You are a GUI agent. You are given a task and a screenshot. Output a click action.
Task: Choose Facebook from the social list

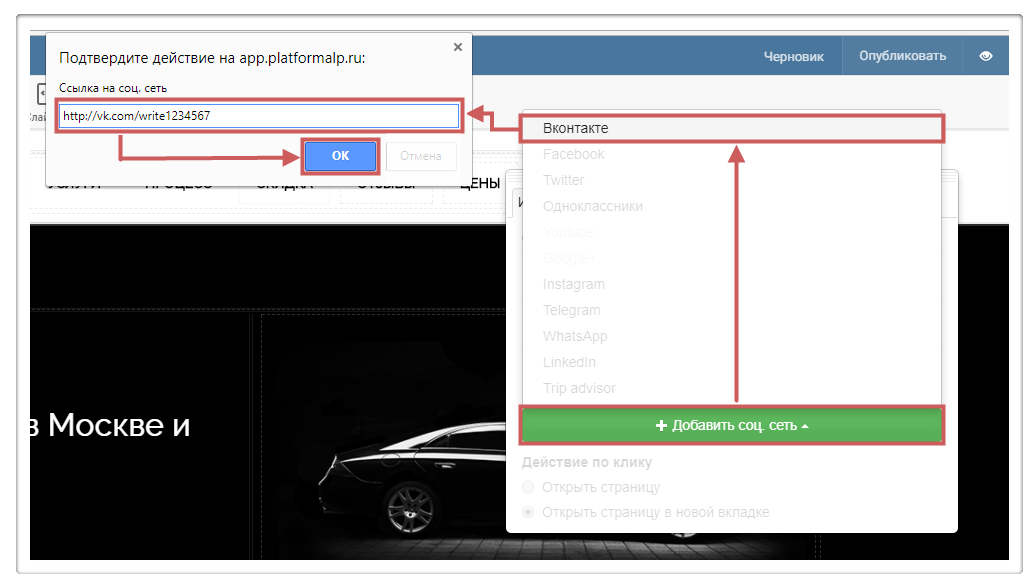(x=574, y=154)
